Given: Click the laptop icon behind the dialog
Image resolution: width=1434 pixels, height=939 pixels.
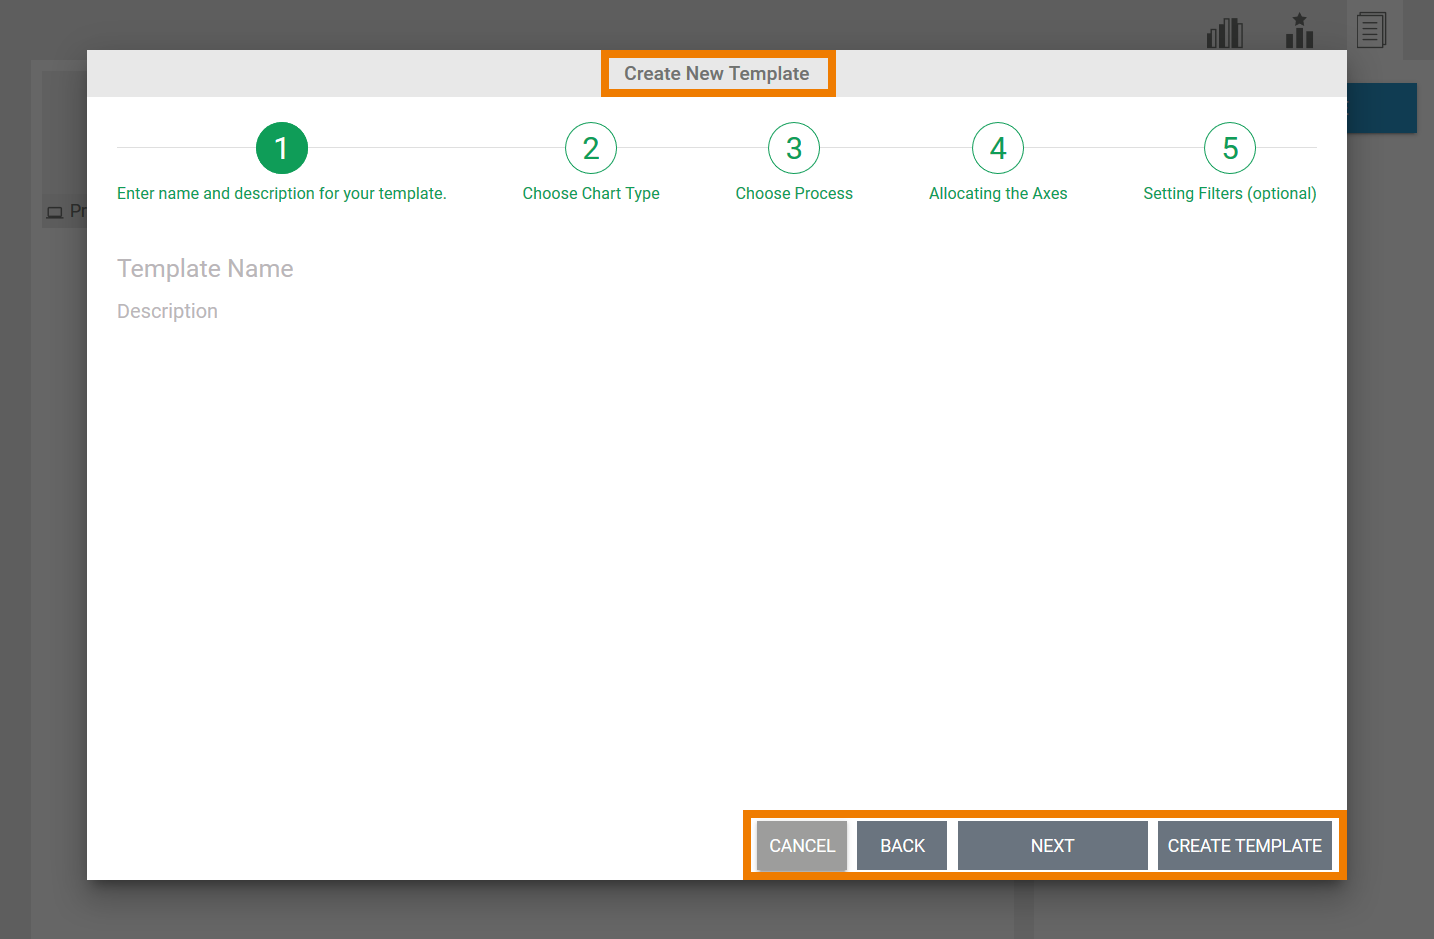Looking at the screenshot, I should (x=55, y=212).
